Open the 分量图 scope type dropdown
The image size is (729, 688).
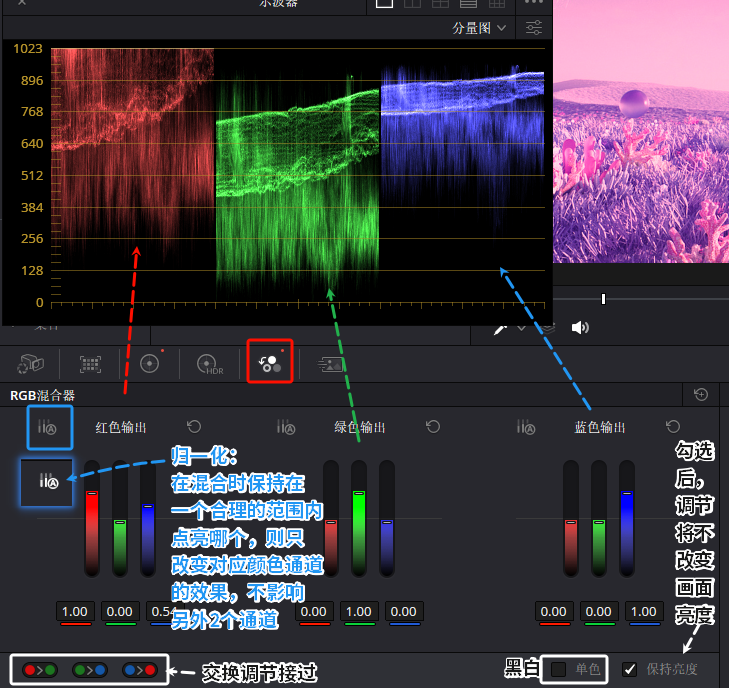[479, 28]
